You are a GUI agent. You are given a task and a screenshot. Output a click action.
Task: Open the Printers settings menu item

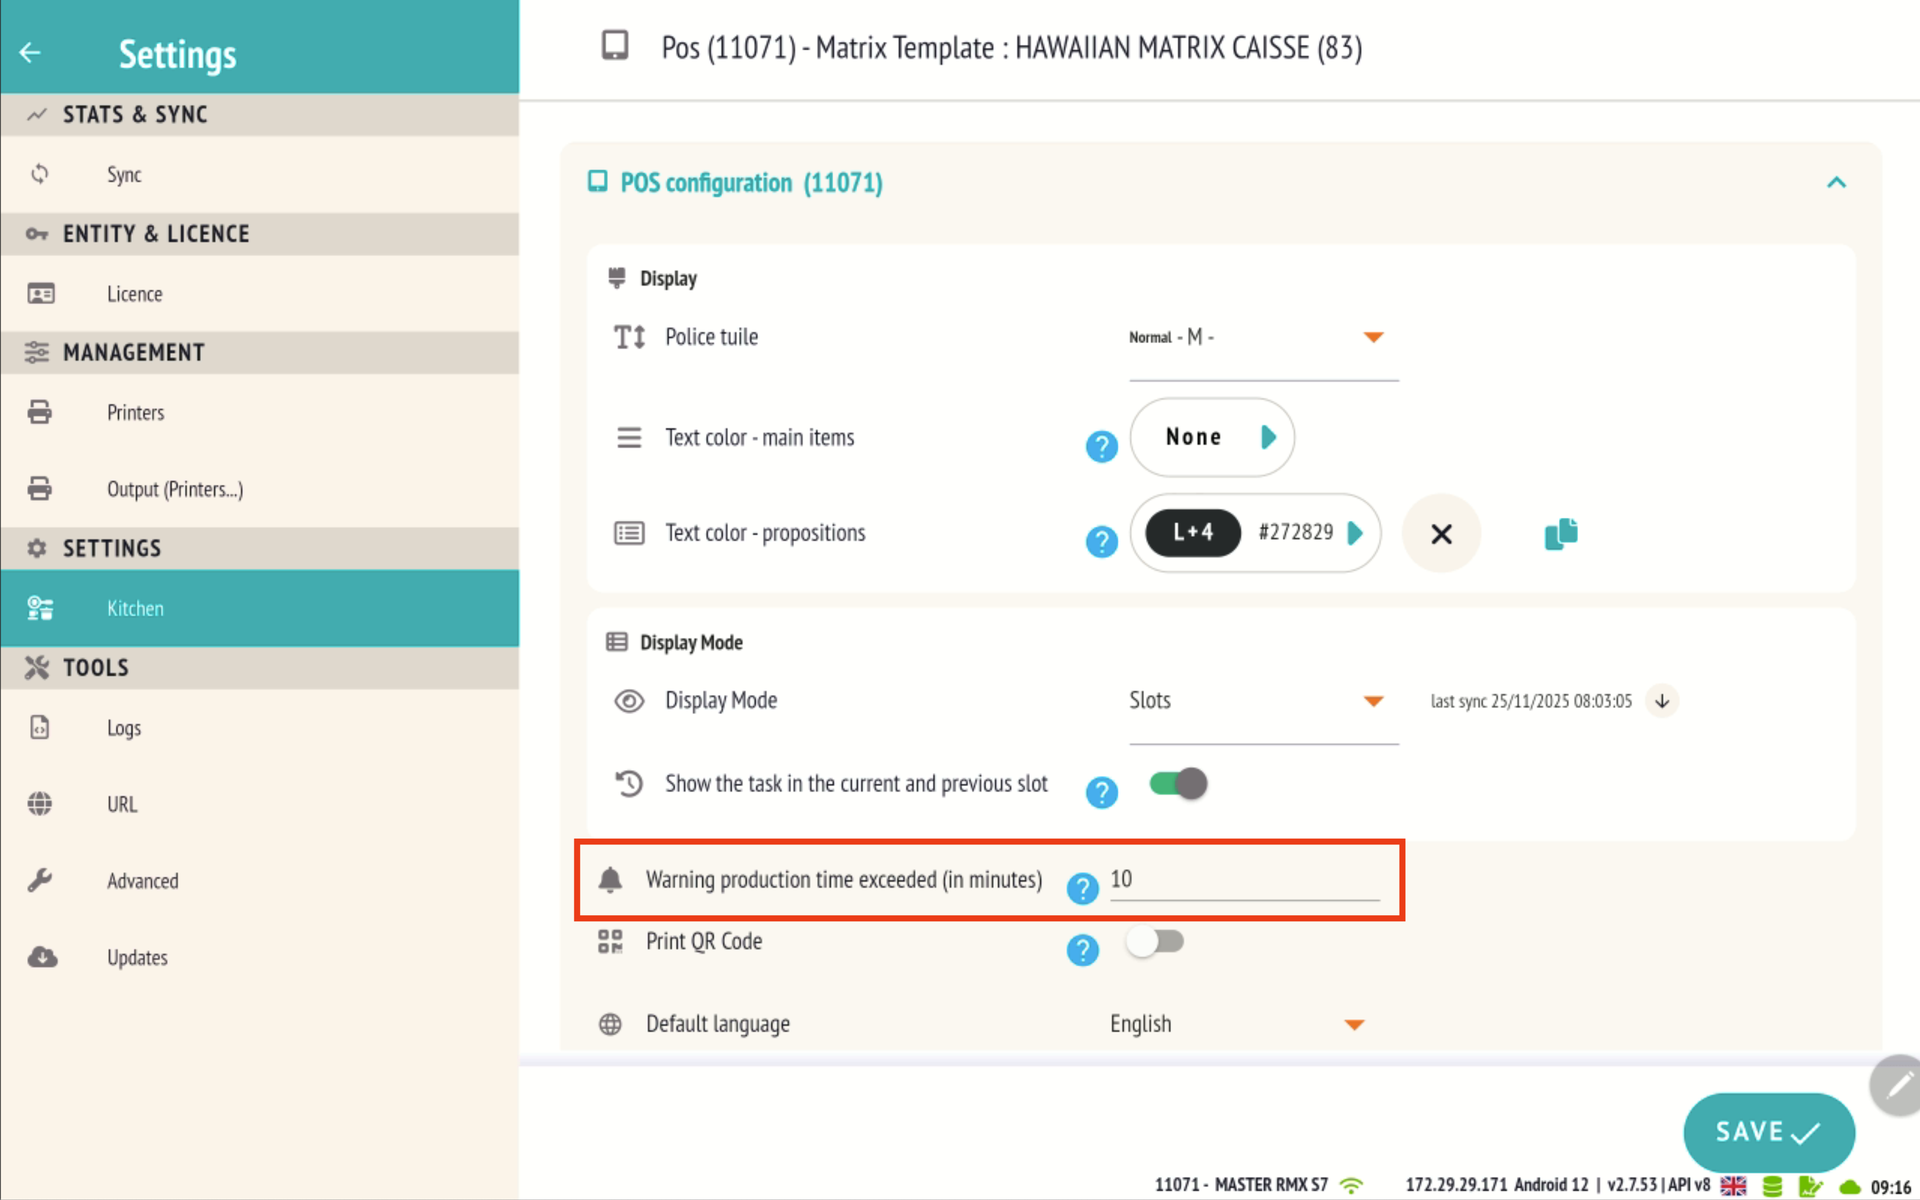(136, 413)
